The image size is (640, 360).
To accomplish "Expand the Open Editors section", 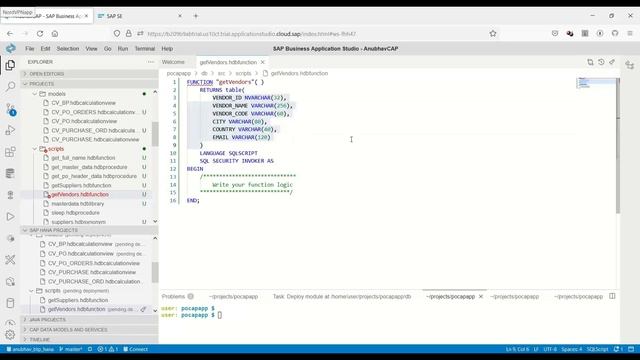I will click(x=90, y=74).
